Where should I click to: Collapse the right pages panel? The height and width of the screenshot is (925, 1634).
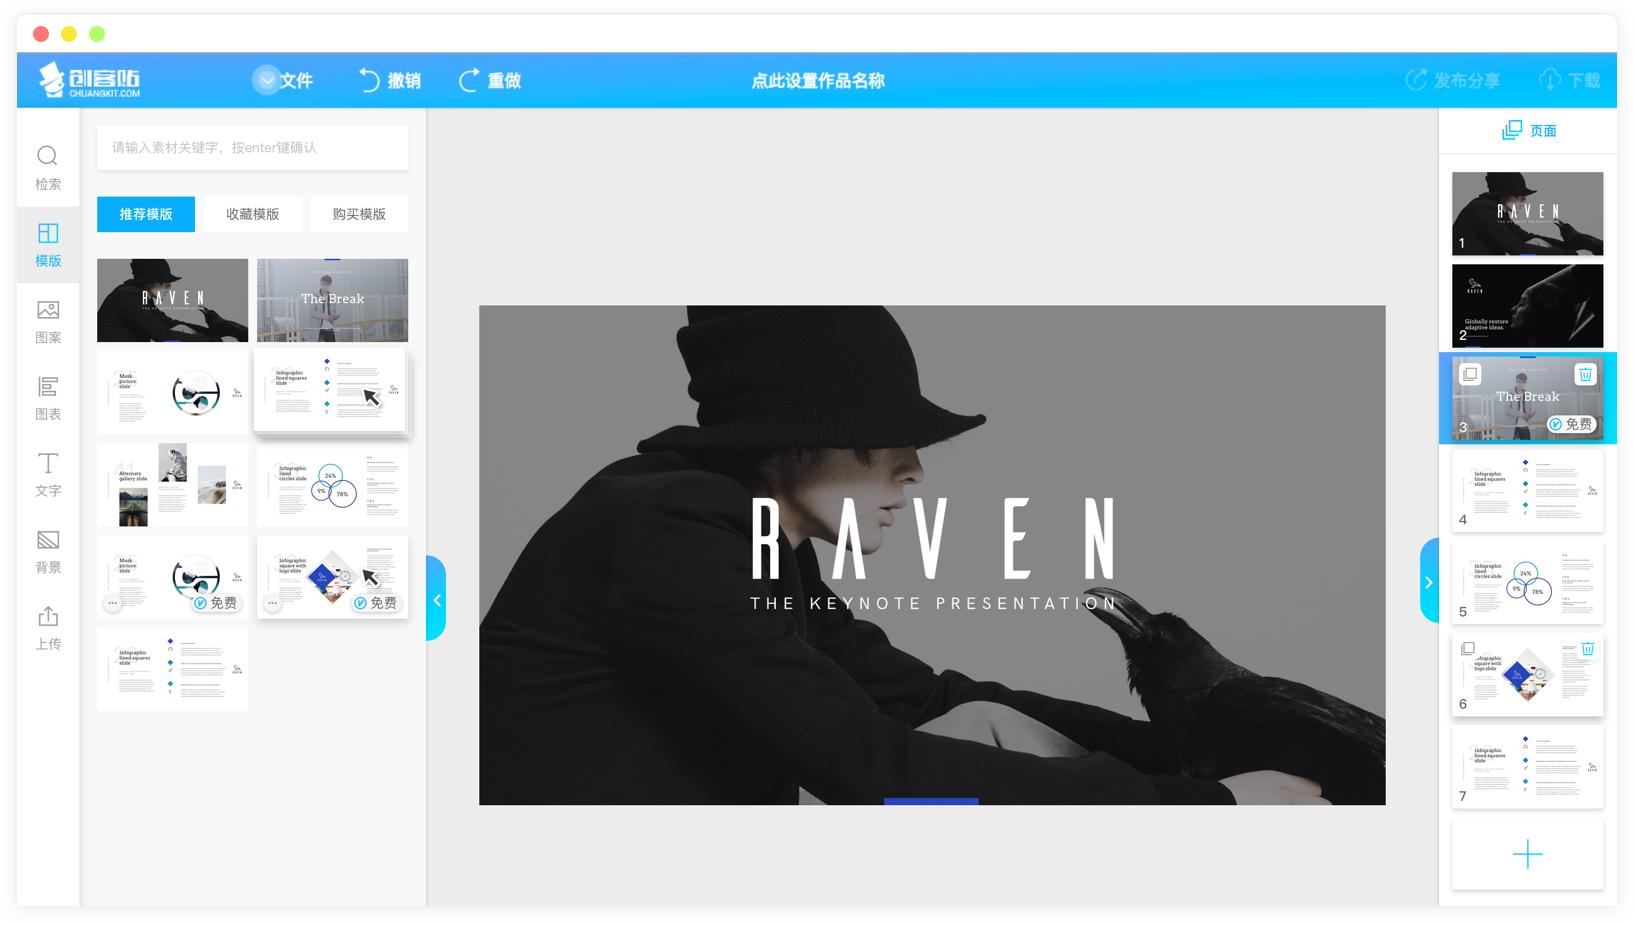coord(1429,582)
